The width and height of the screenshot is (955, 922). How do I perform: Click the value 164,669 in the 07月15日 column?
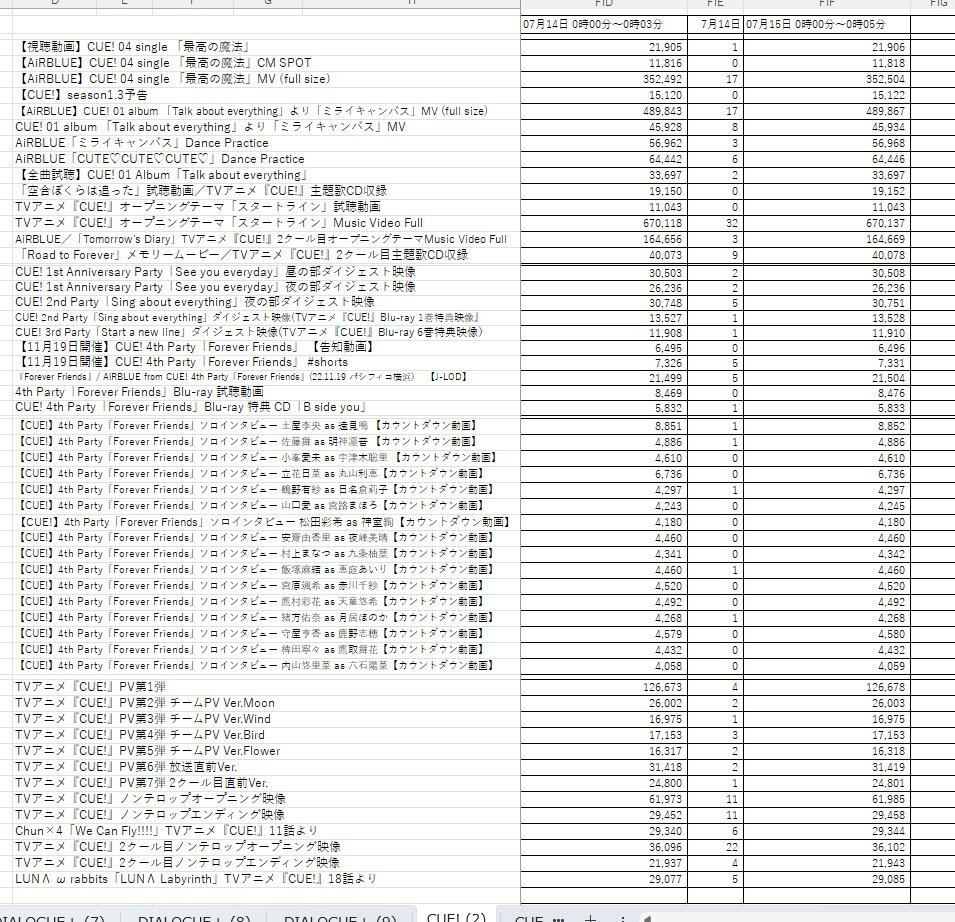pos(826,239)
